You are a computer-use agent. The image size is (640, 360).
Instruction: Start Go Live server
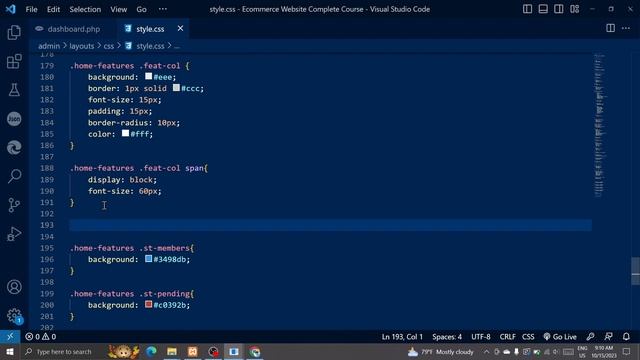pos(560,337)
